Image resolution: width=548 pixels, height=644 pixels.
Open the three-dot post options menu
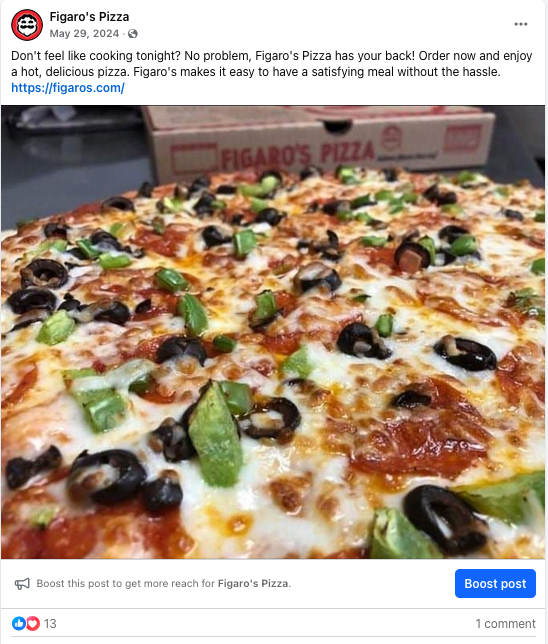[520, 24]
